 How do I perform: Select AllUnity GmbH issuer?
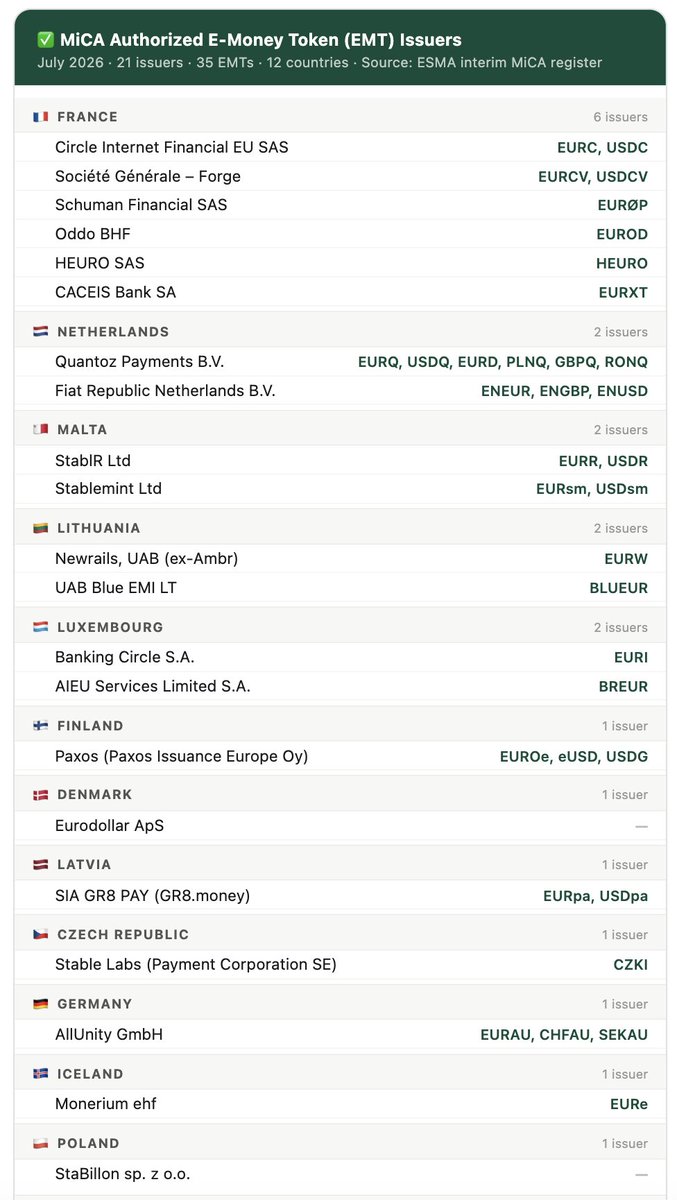point(109,1034)
